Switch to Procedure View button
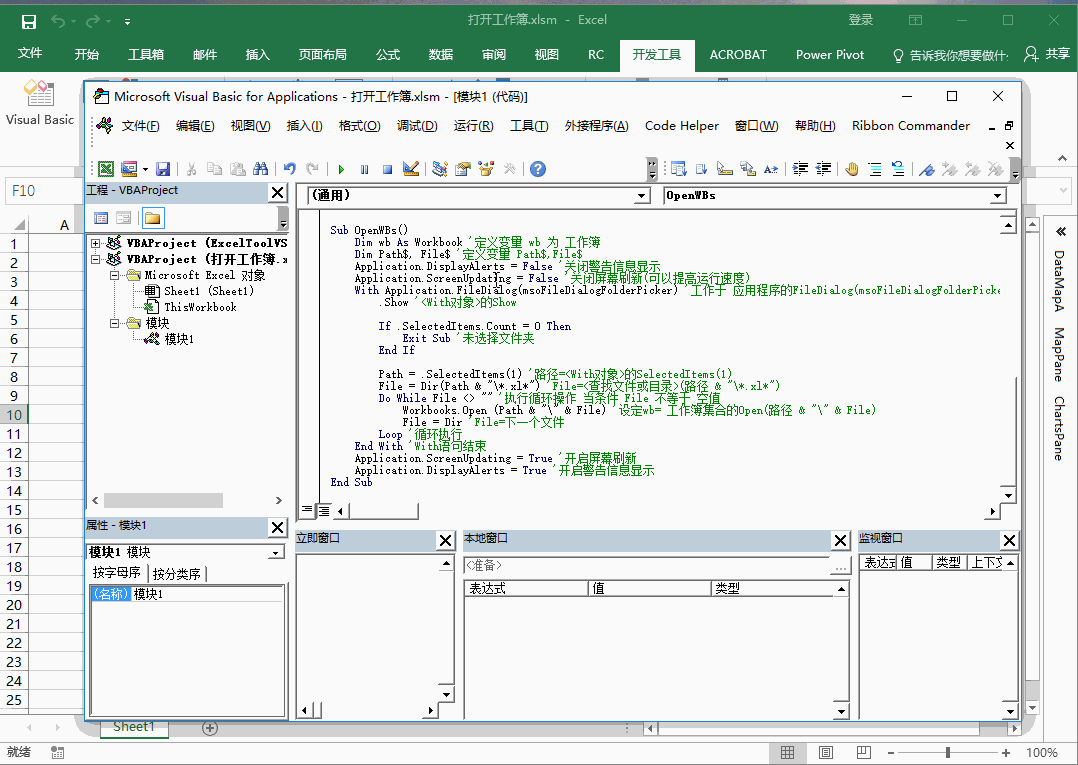 [x=307, y=511]
